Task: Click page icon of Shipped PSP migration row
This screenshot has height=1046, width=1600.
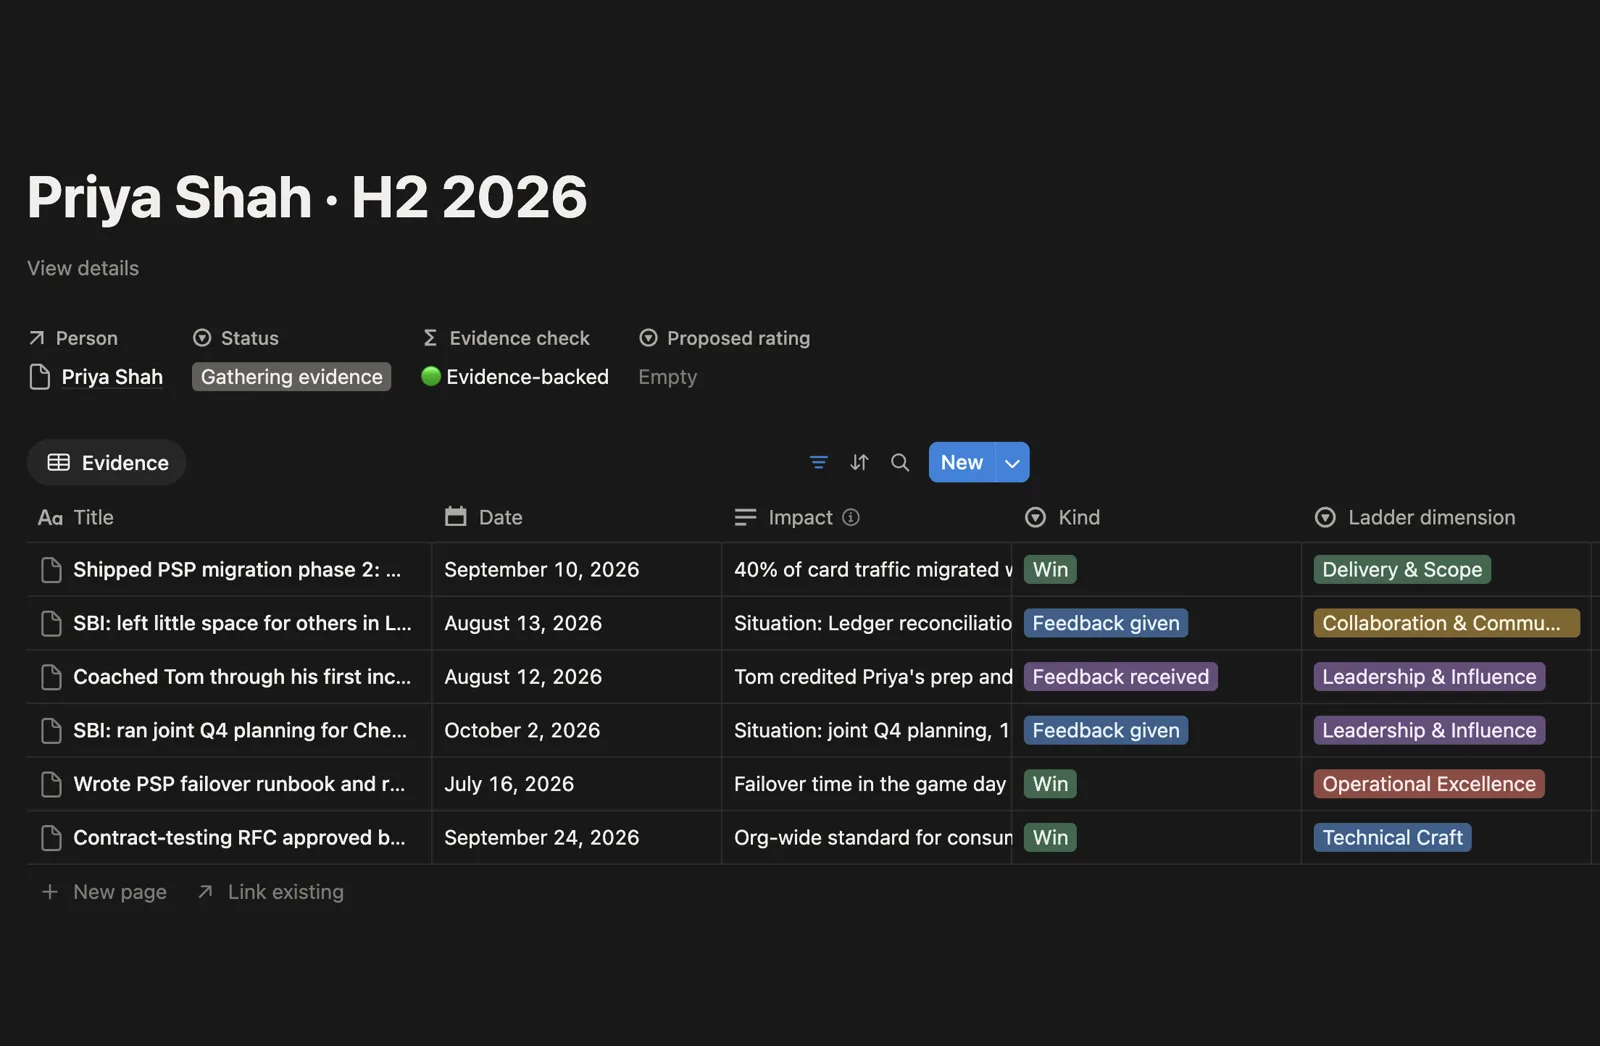Action: (51, 570)
